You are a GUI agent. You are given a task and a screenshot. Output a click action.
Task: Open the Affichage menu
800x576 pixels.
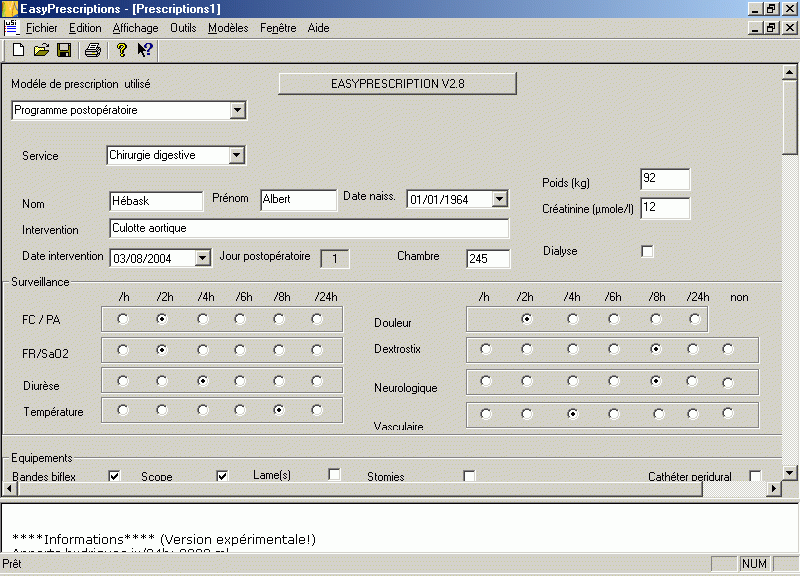click(135, 28)
